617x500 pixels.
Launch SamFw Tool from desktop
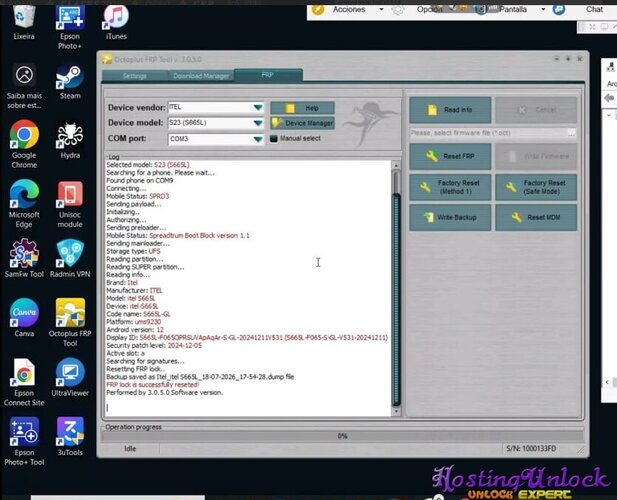tap(24, 258)
